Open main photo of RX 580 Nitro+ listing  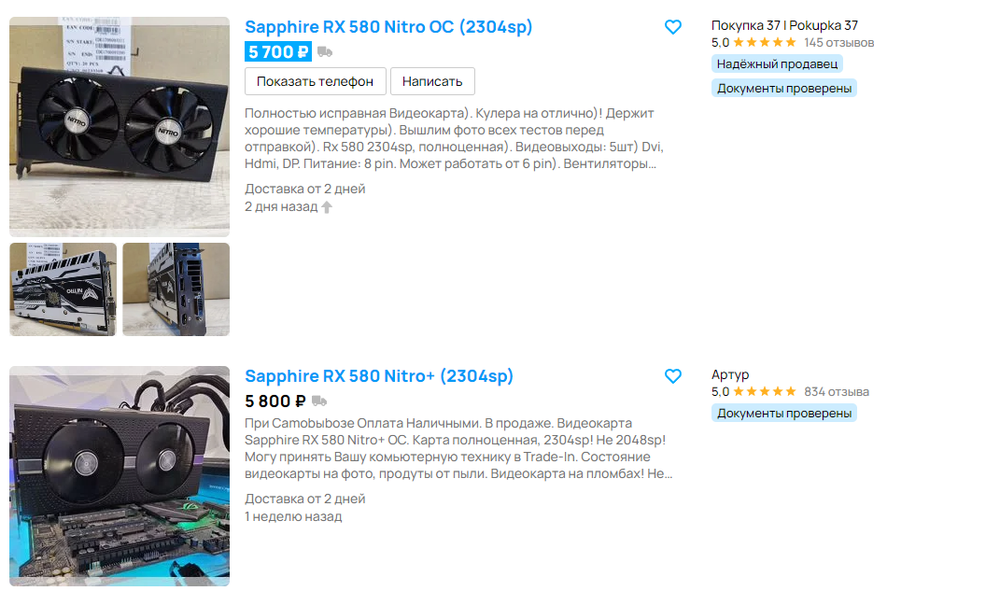click(x=120, y=476)
